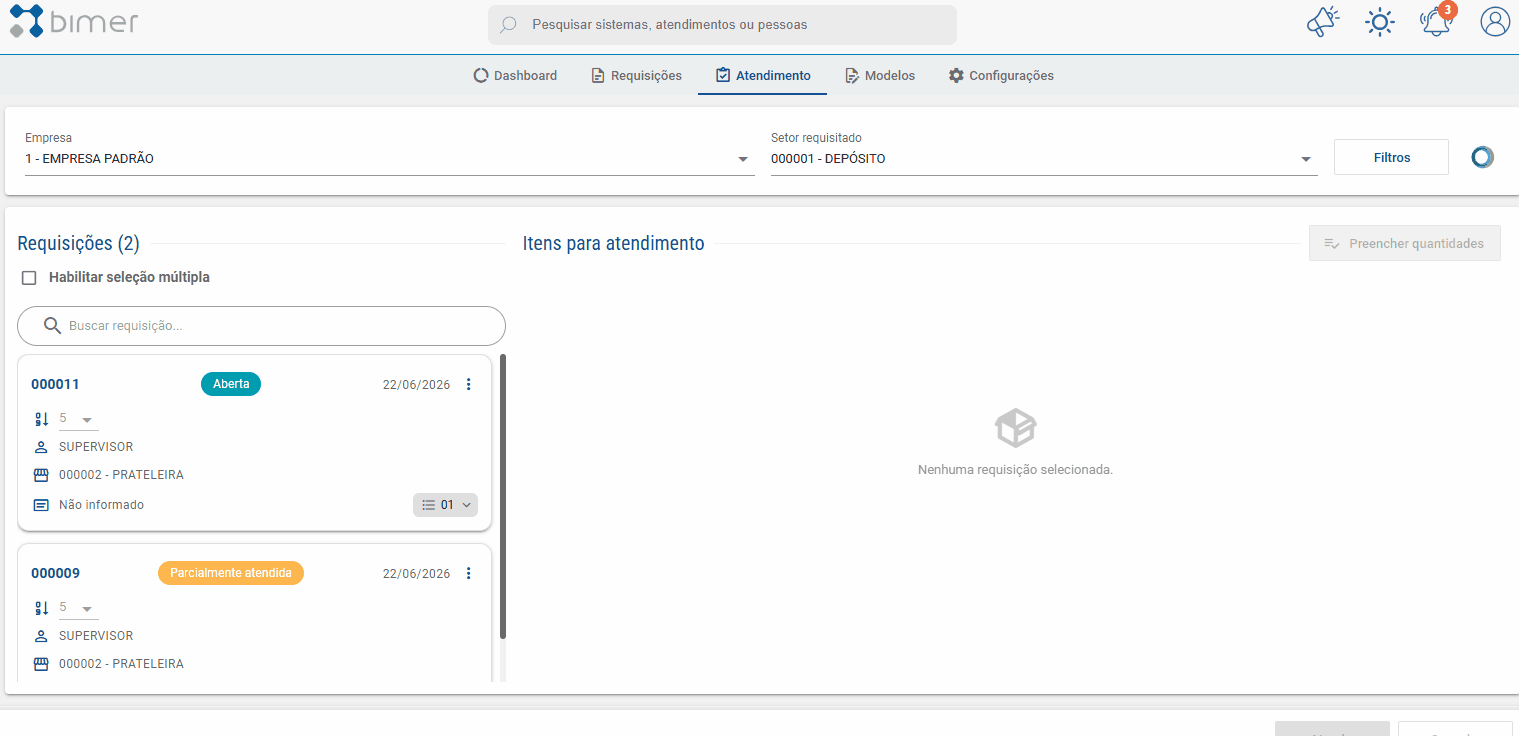
Task: Click the magnifier icon in Buscar requisição field
Action: (53, 326)
